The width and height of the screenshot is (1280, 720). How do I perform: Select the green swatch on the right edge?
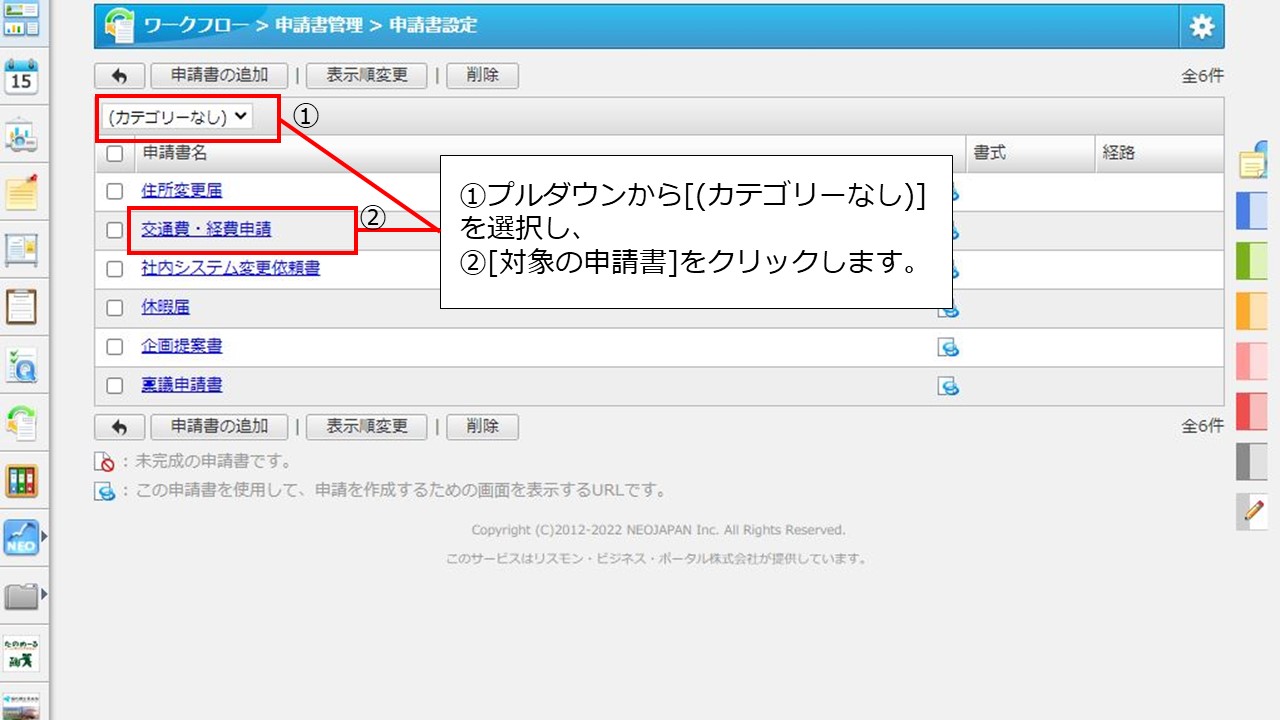(1252, 261)
